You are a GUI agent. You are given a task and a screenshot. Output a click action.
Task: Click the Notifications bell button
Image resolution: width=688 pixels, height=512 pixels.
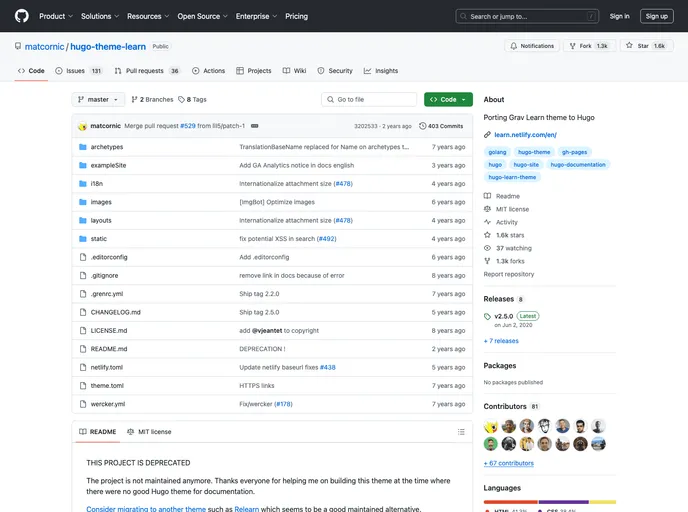(x=532, y=46)
